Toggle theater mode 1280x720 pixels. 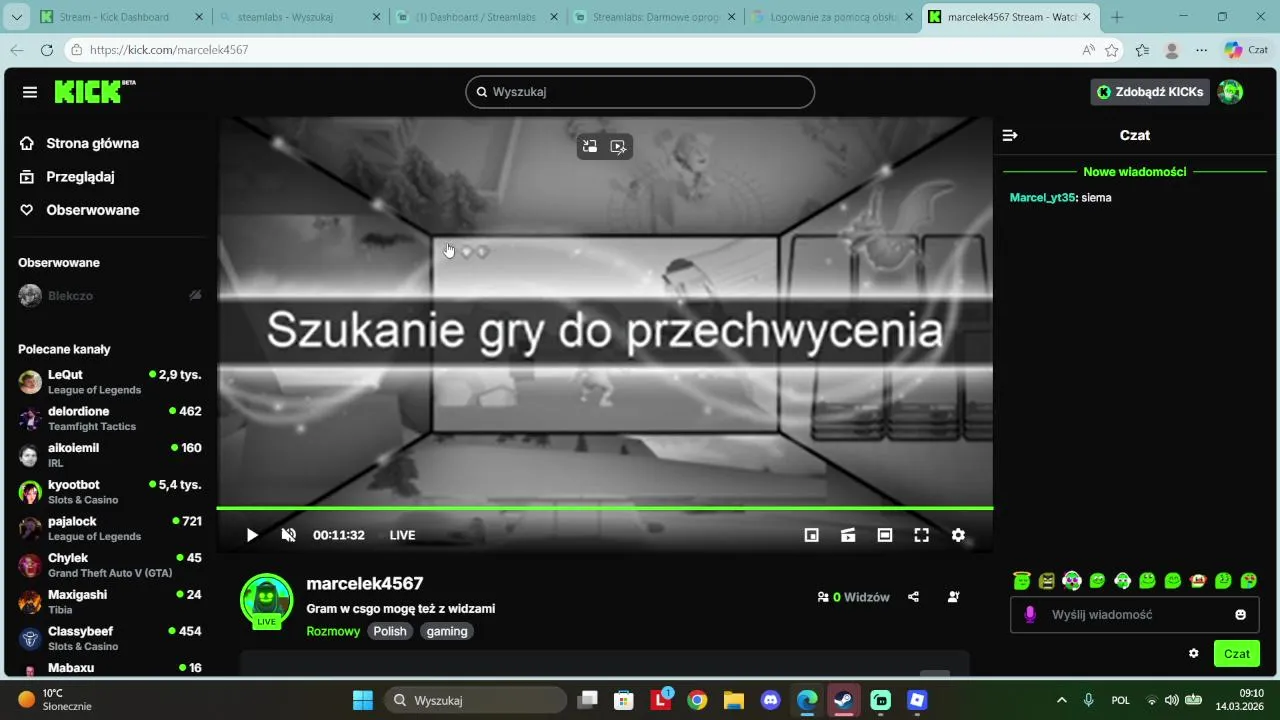(885, 535)
